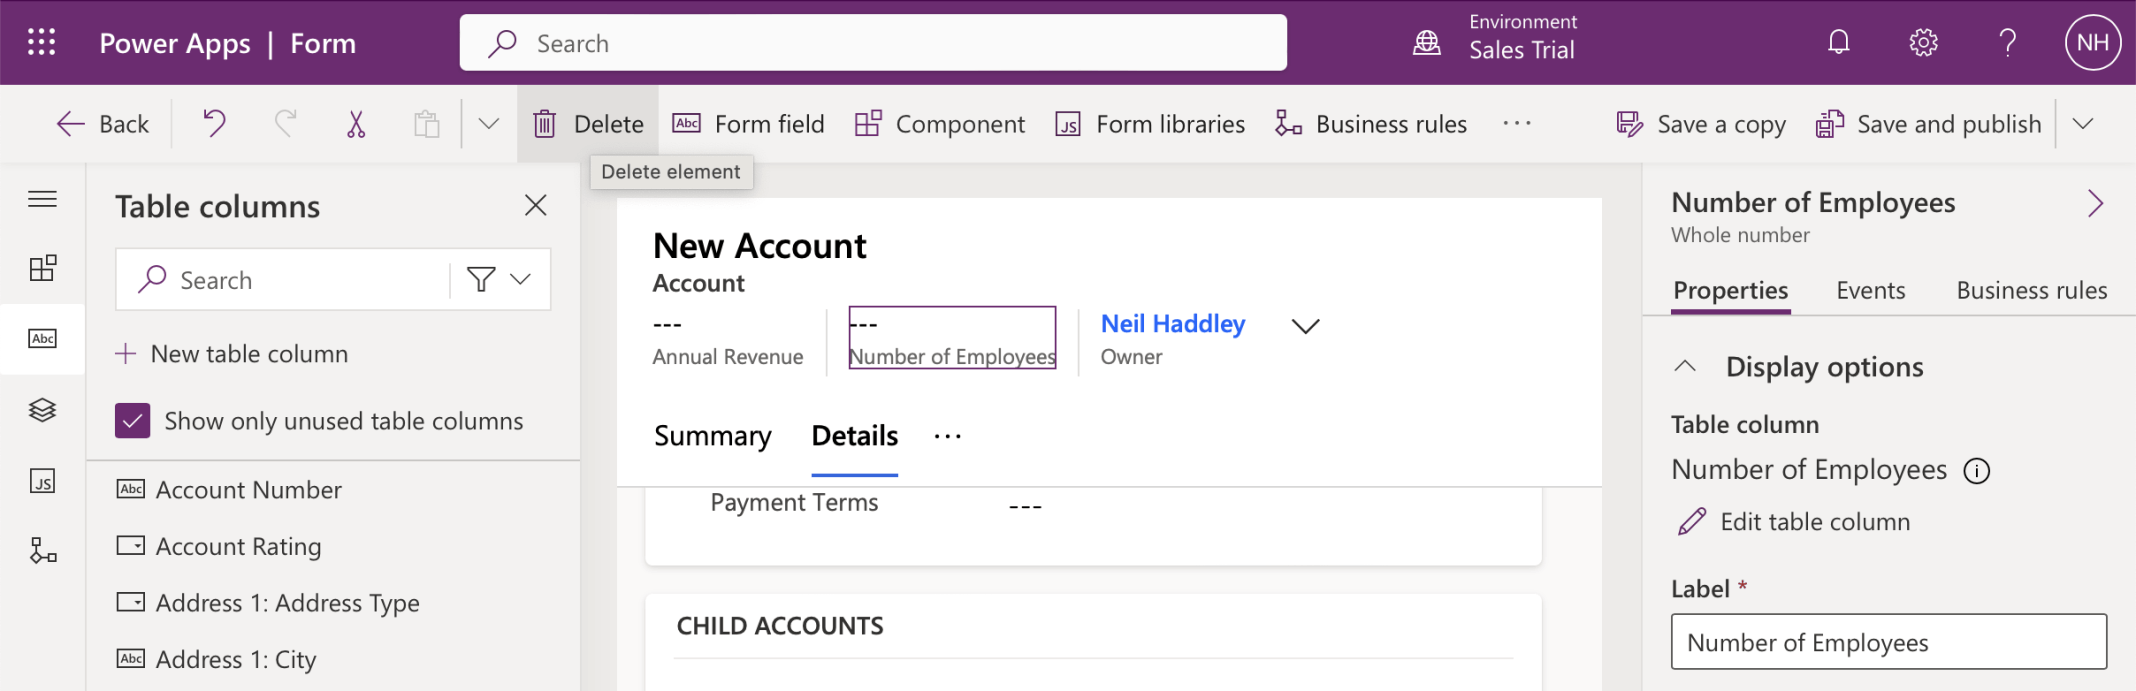
Task: Click the info icon beside Number of Employees
Action: click(1977, 471)
